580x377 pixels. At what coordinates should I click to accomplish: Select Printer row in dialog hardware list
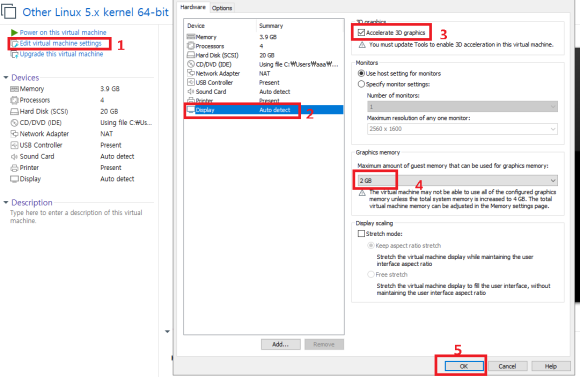click(263, 101)
